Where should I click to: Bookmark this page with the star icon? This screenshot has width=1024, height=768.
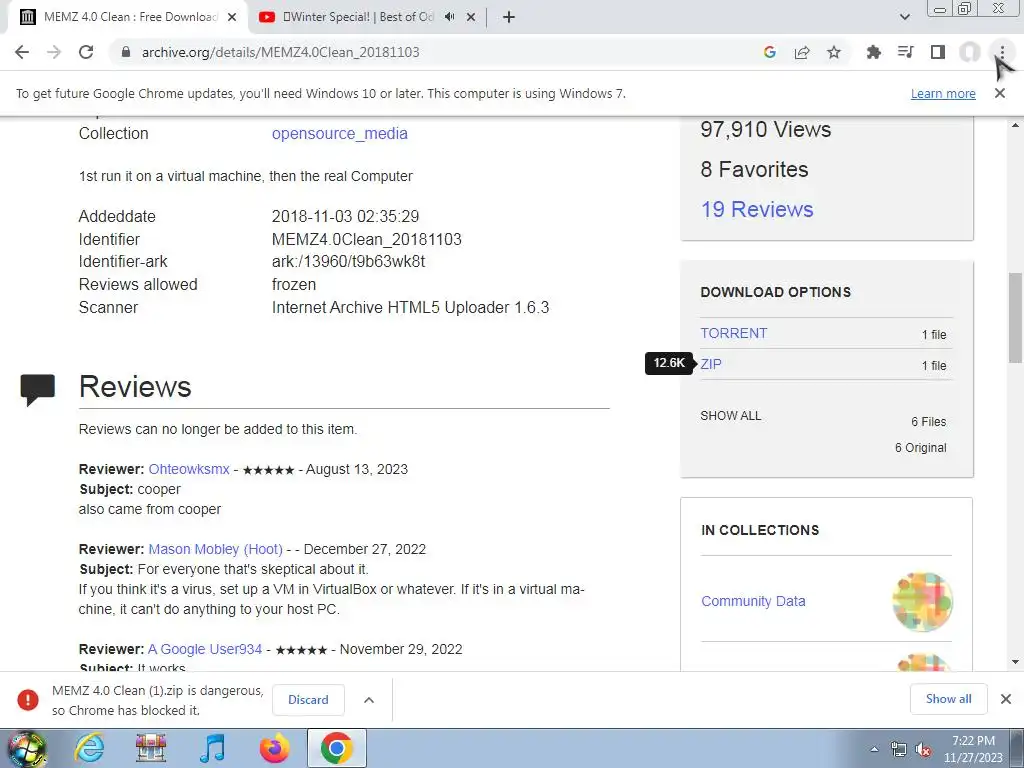point(834,52)
